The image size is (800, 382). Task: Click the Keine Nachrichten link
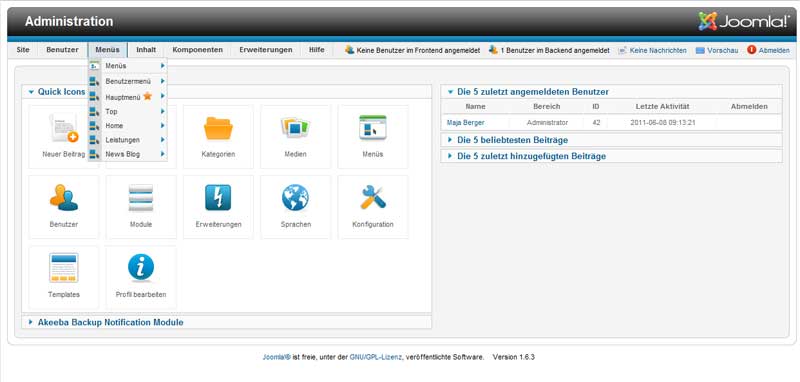(658, 50)
